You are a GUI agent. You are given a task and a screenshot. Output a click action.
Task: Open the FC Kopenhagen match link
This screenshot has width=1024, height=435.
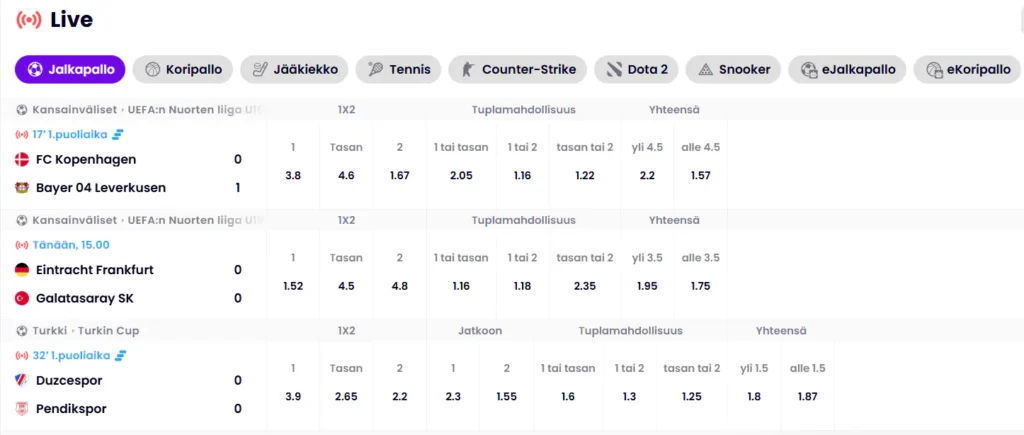[x=85, y=159]
